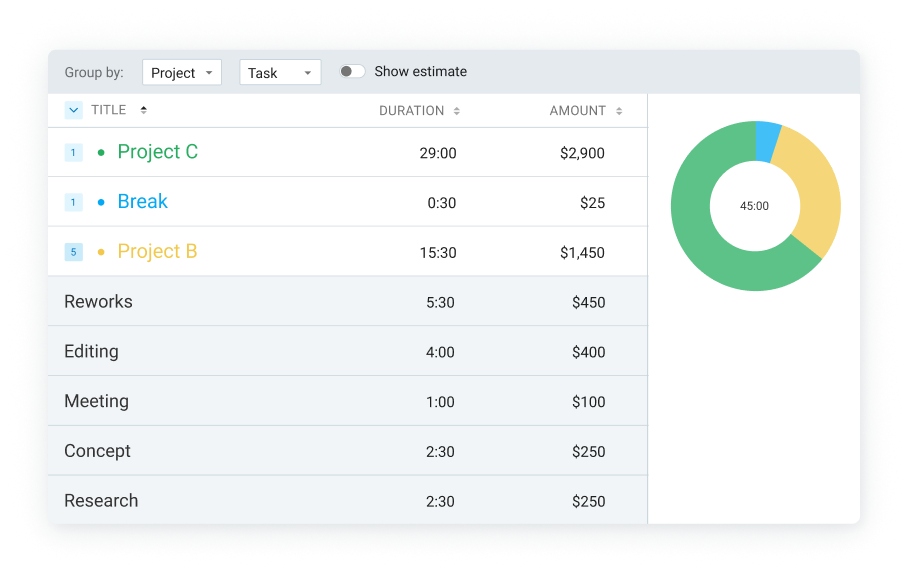Click the 45:00 total in the chart
This screenshot has height=571, width=908.
[x=754, y=206]
